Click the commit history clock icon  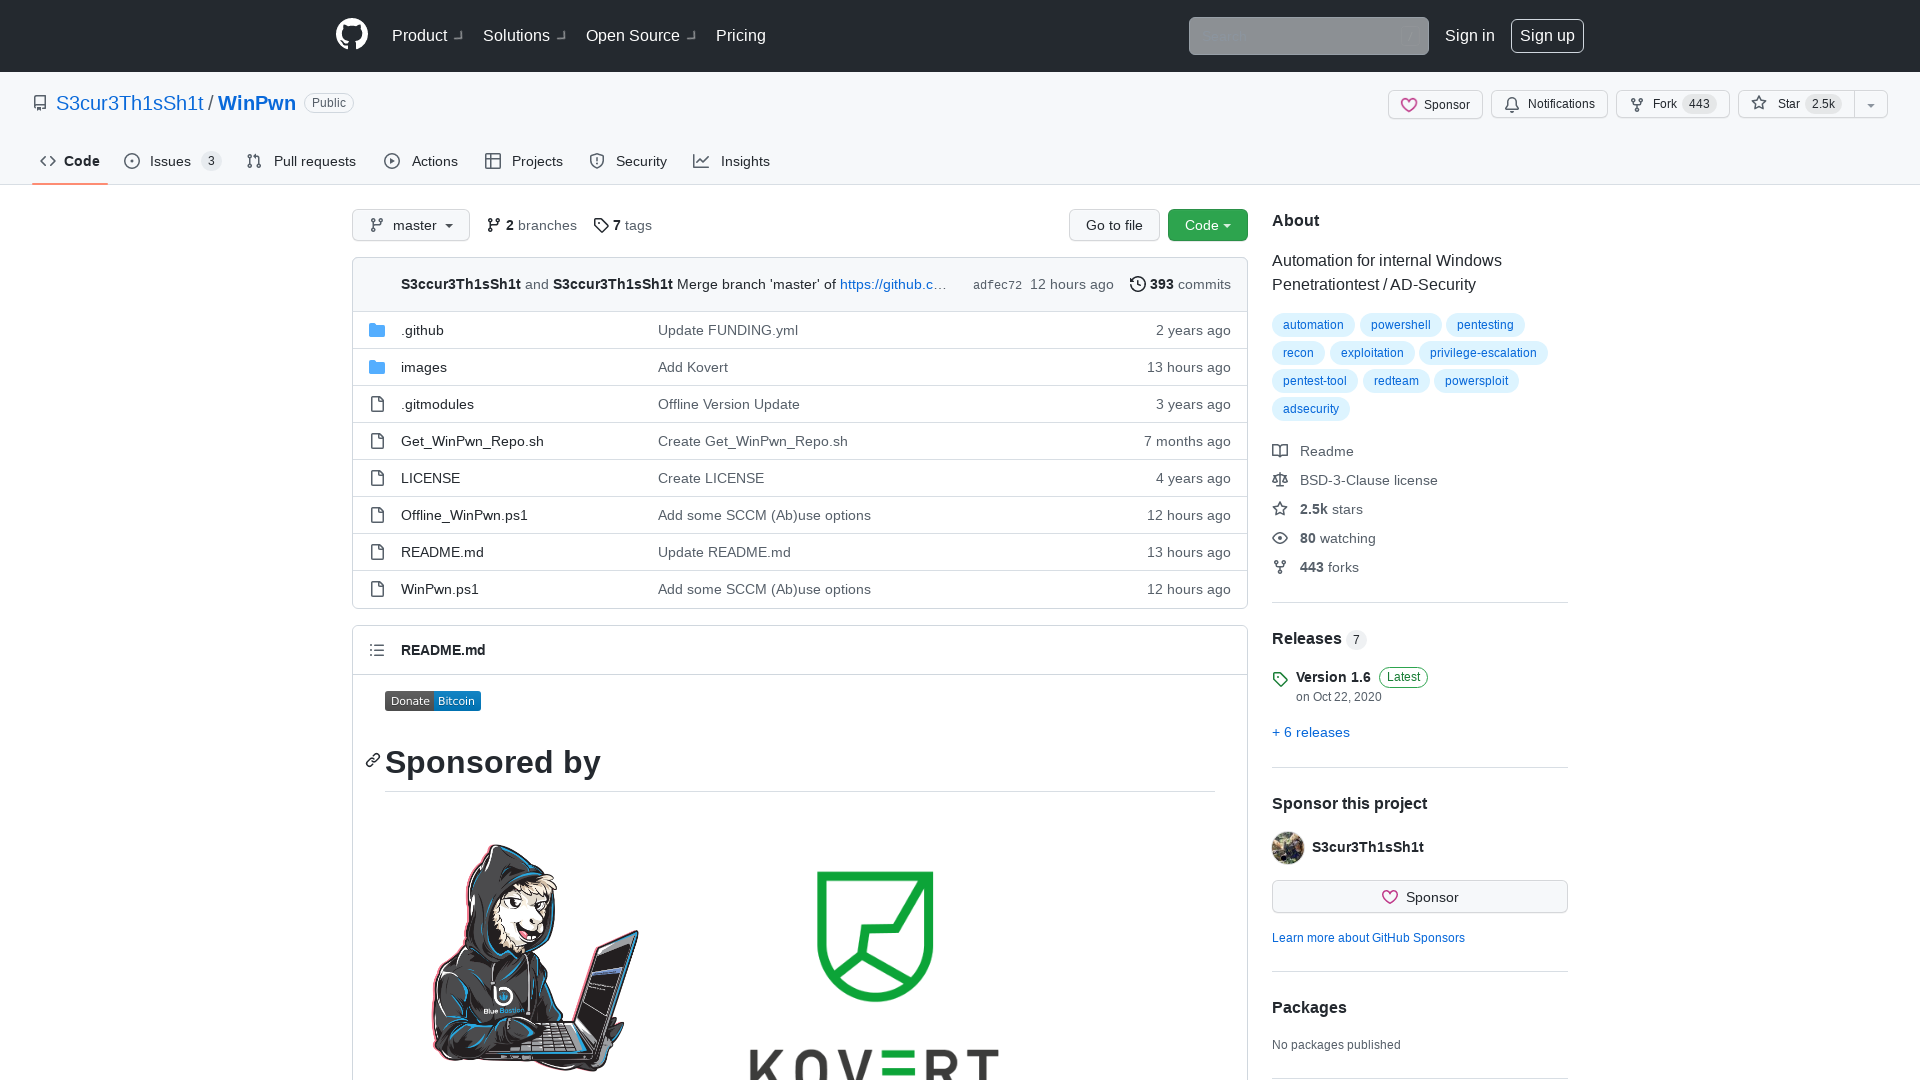[1137, 284]
